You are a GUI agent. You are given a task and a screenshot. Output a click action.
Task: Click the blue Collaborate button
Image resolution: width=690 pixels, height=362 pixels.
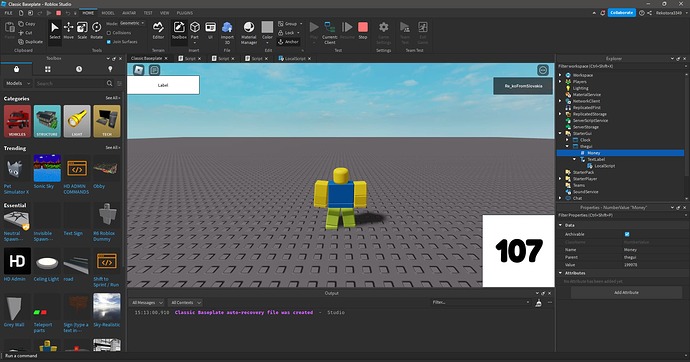point(621,13)
